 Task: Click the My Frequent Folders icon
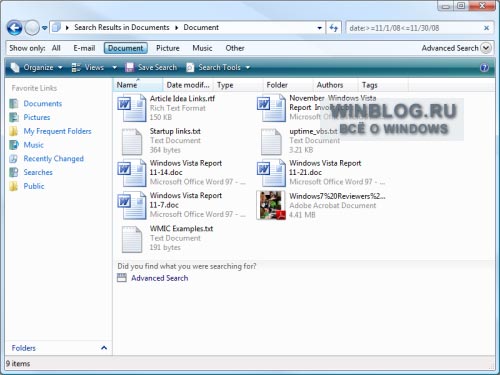[14, 131]
